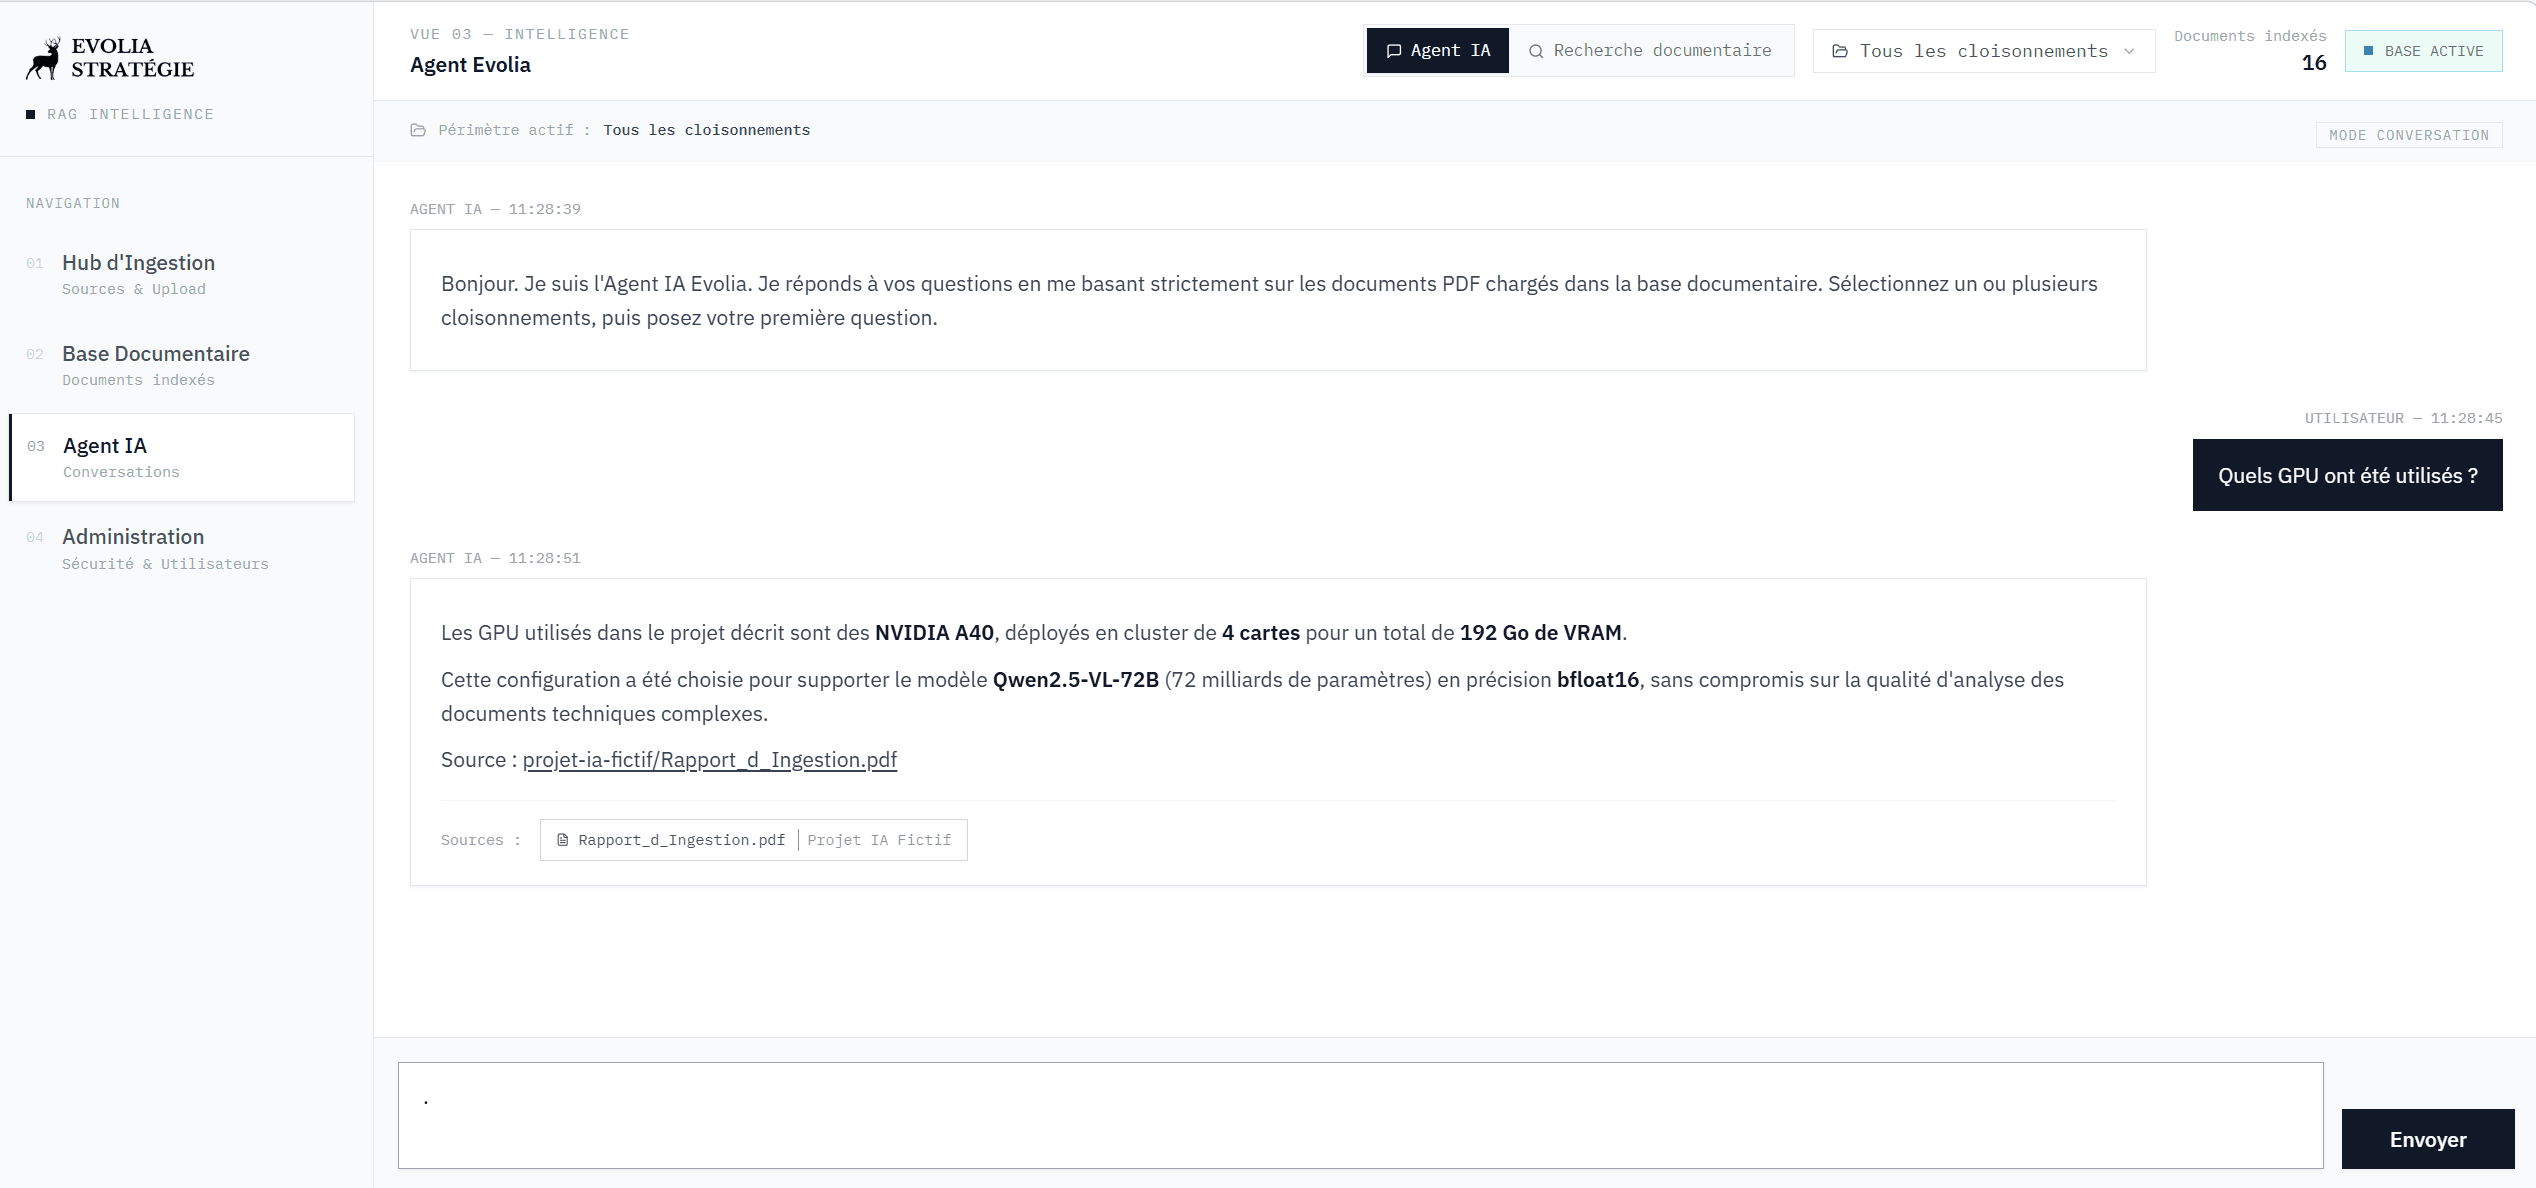Click the folder icon next to Périmètre actif
The width and height of the screenshot is (2536, 1188).
(418, 130)
